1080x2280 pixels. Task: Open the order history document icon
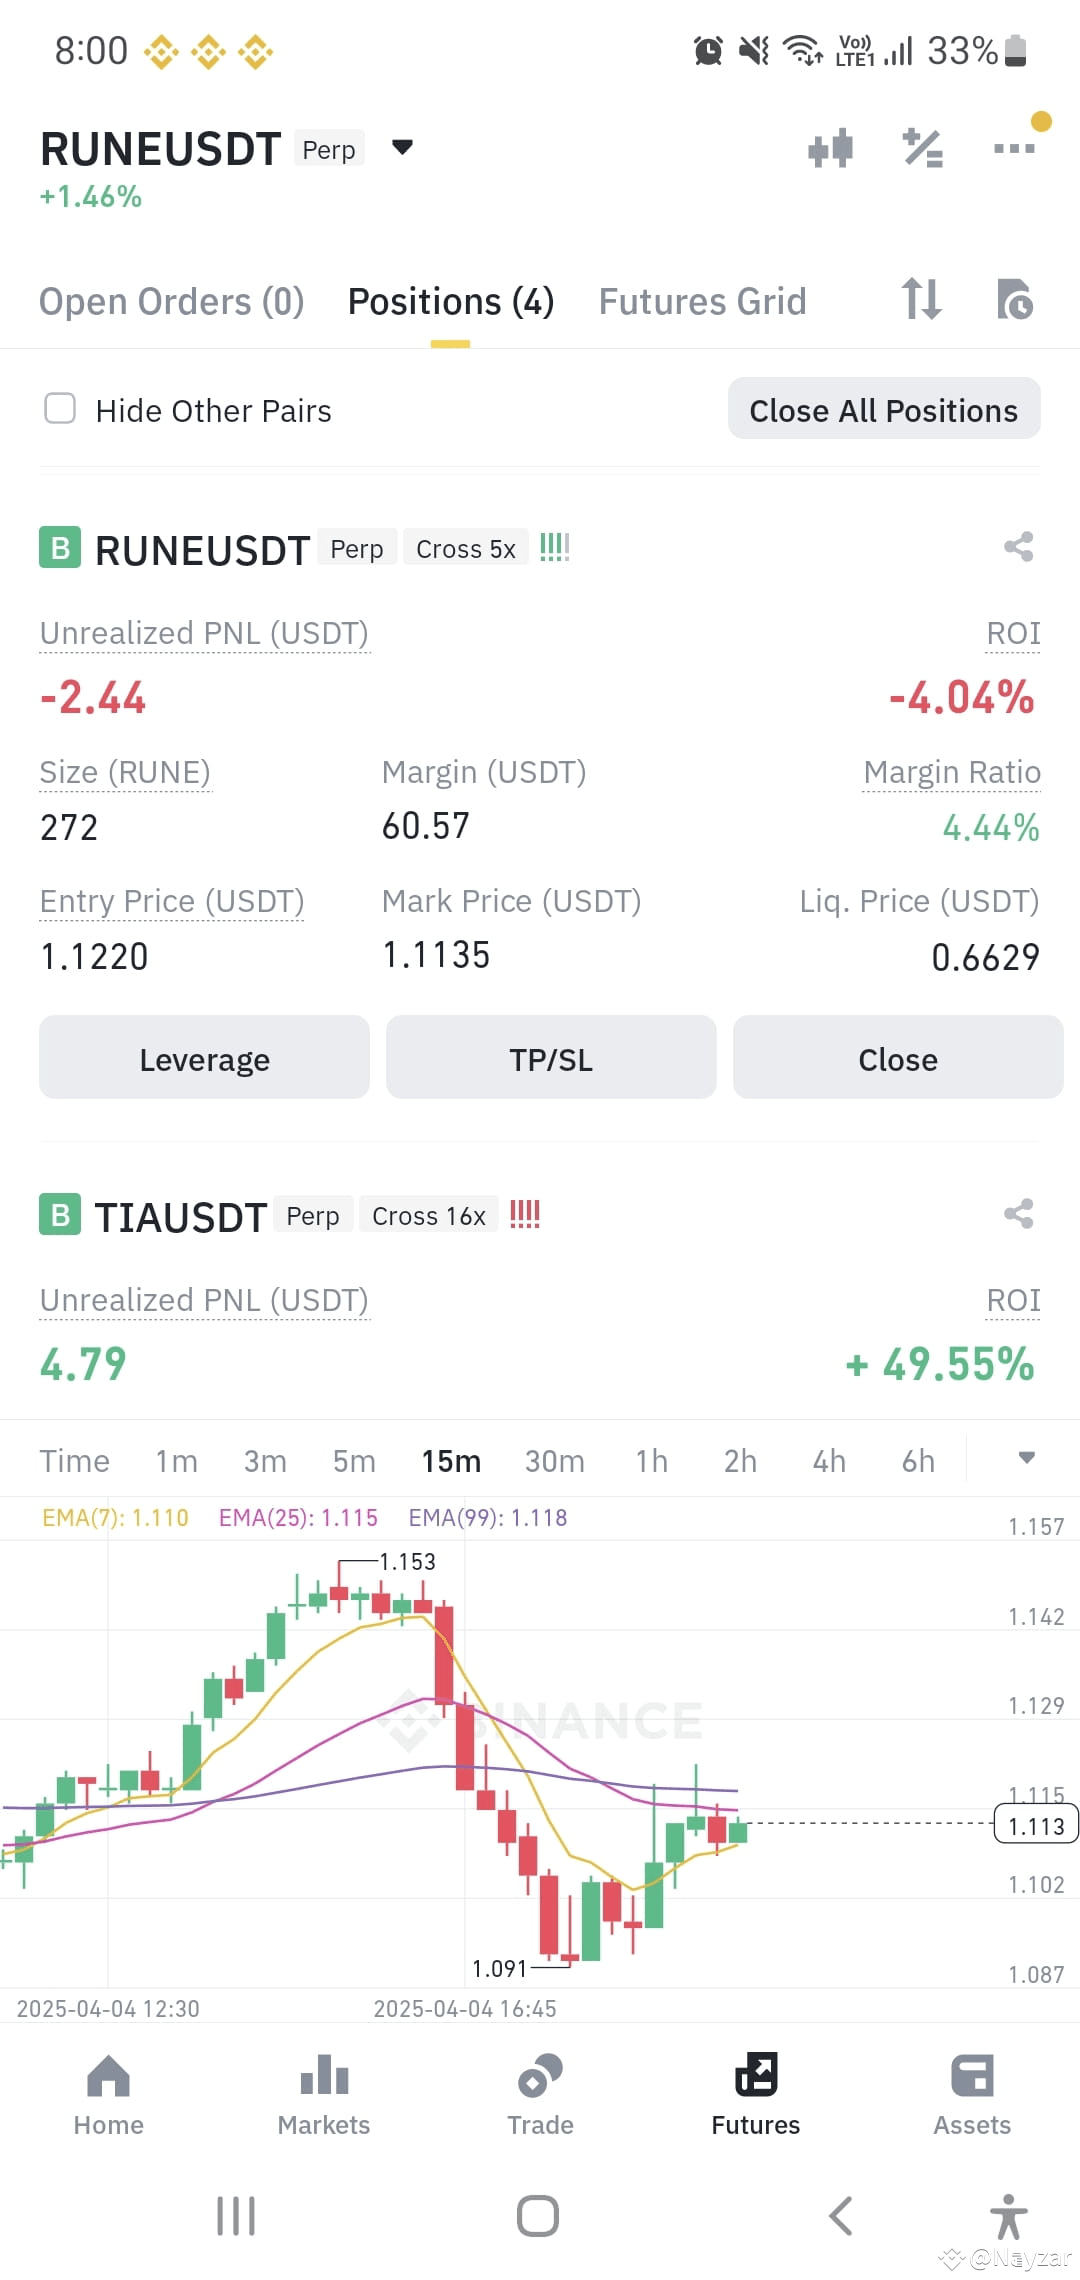[1015, 299]
